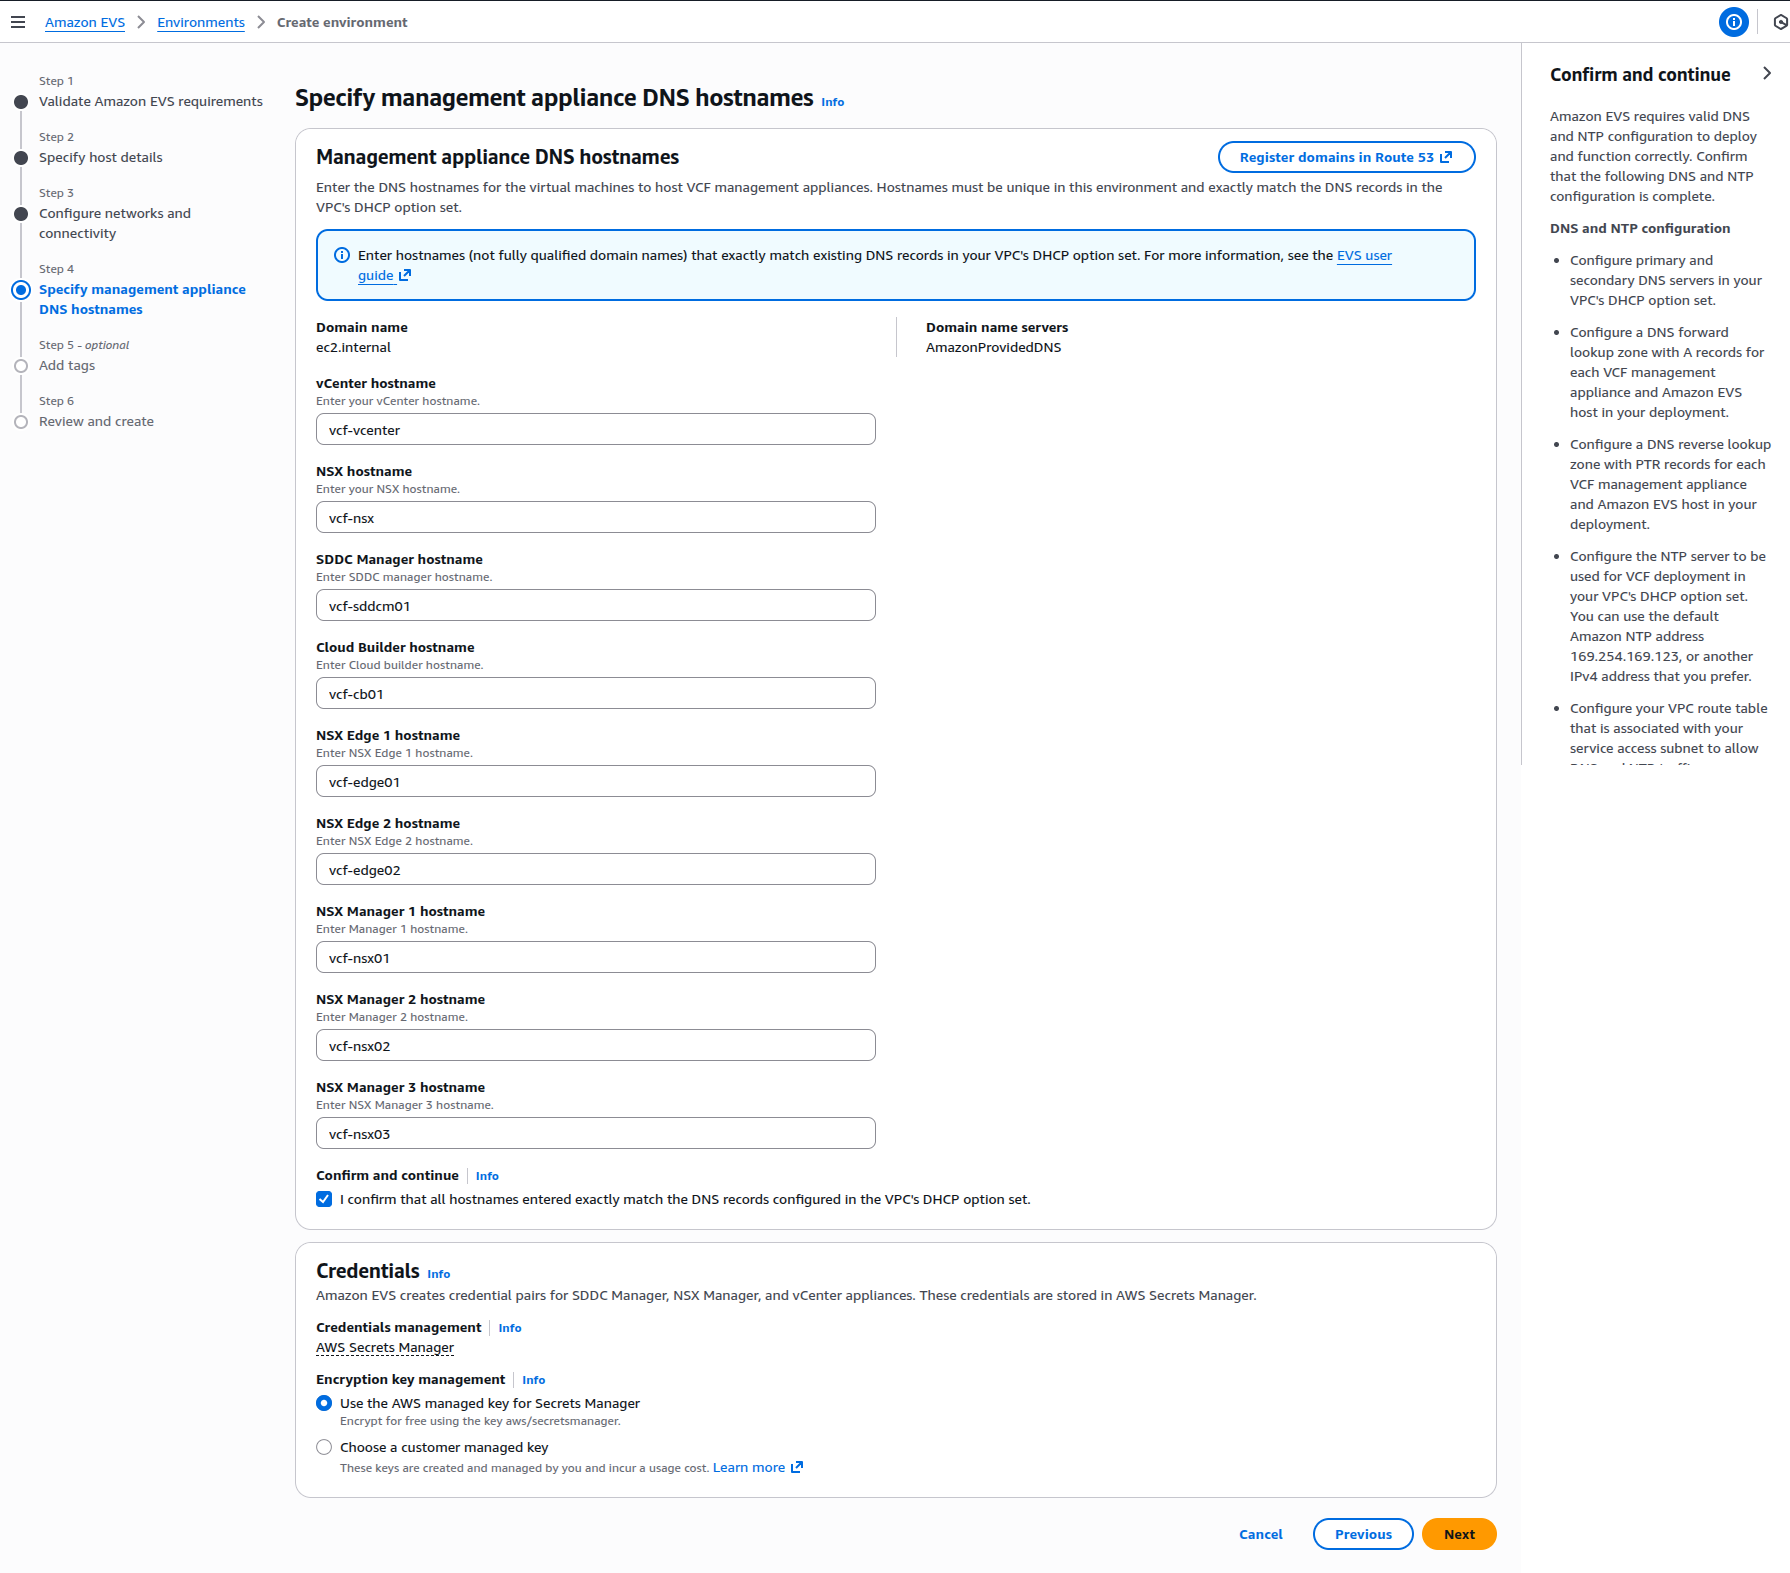The width and height of the screenshot is (1790, 1573).
Task: Click the Previous button
Action: (1362, 1533)
